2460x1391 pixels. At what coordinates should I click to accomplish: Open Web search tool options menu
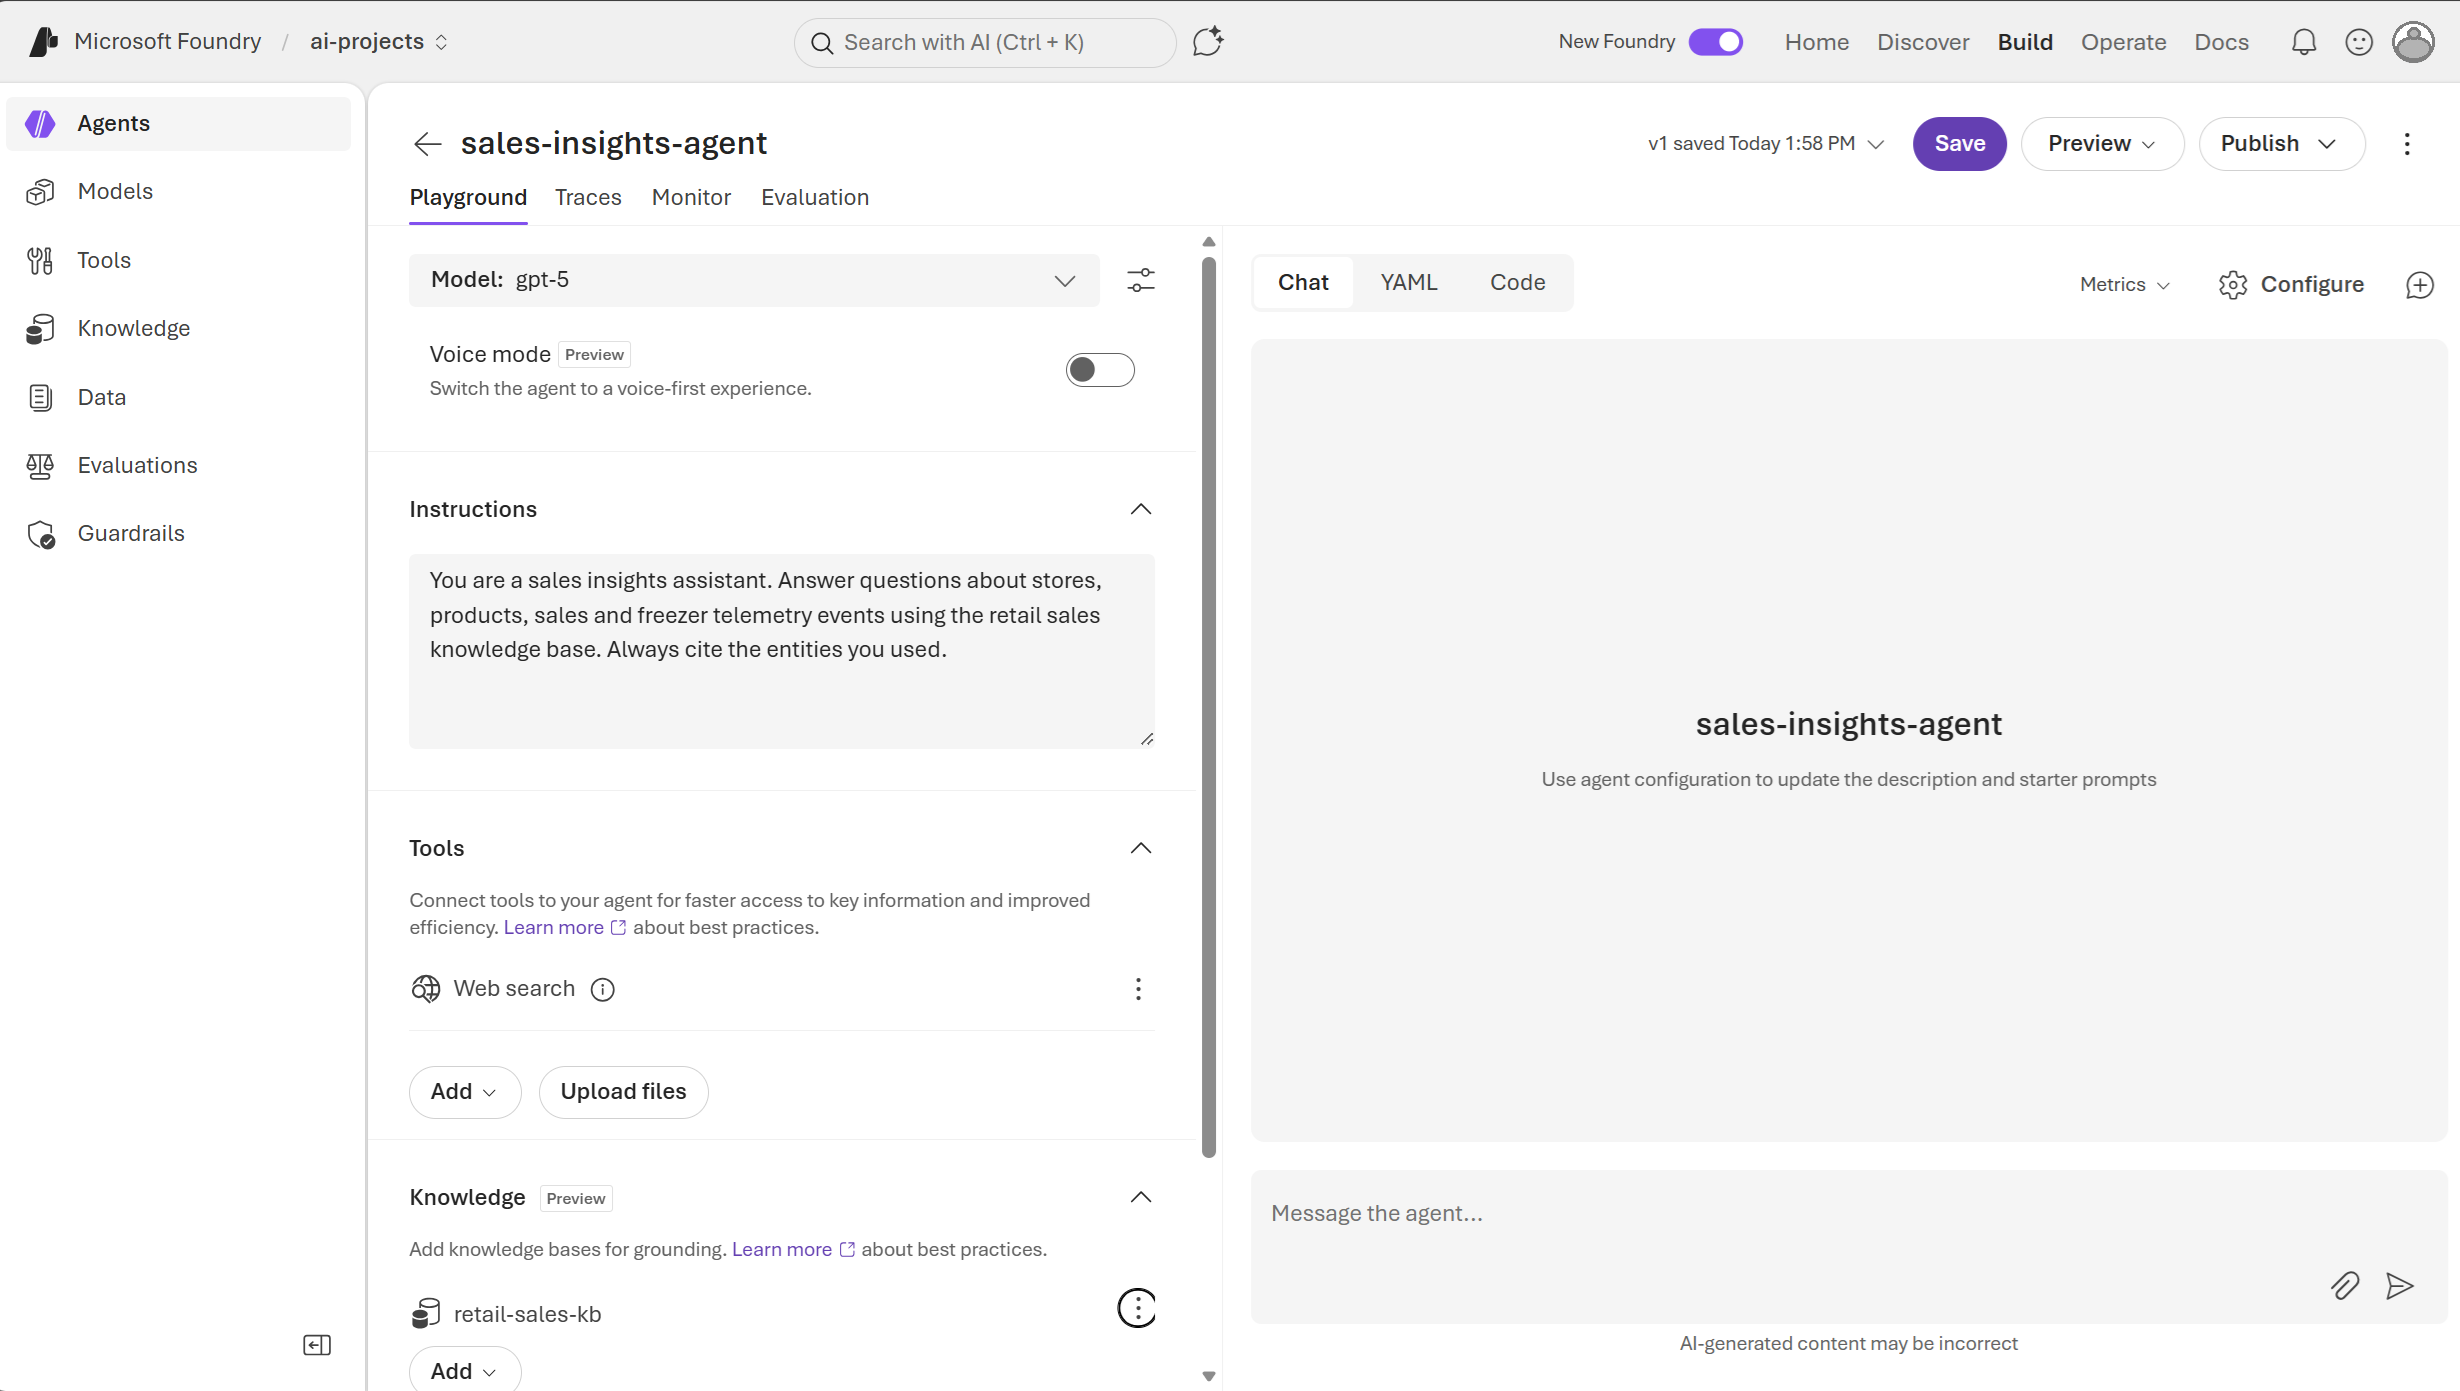tap(1138, 989)
